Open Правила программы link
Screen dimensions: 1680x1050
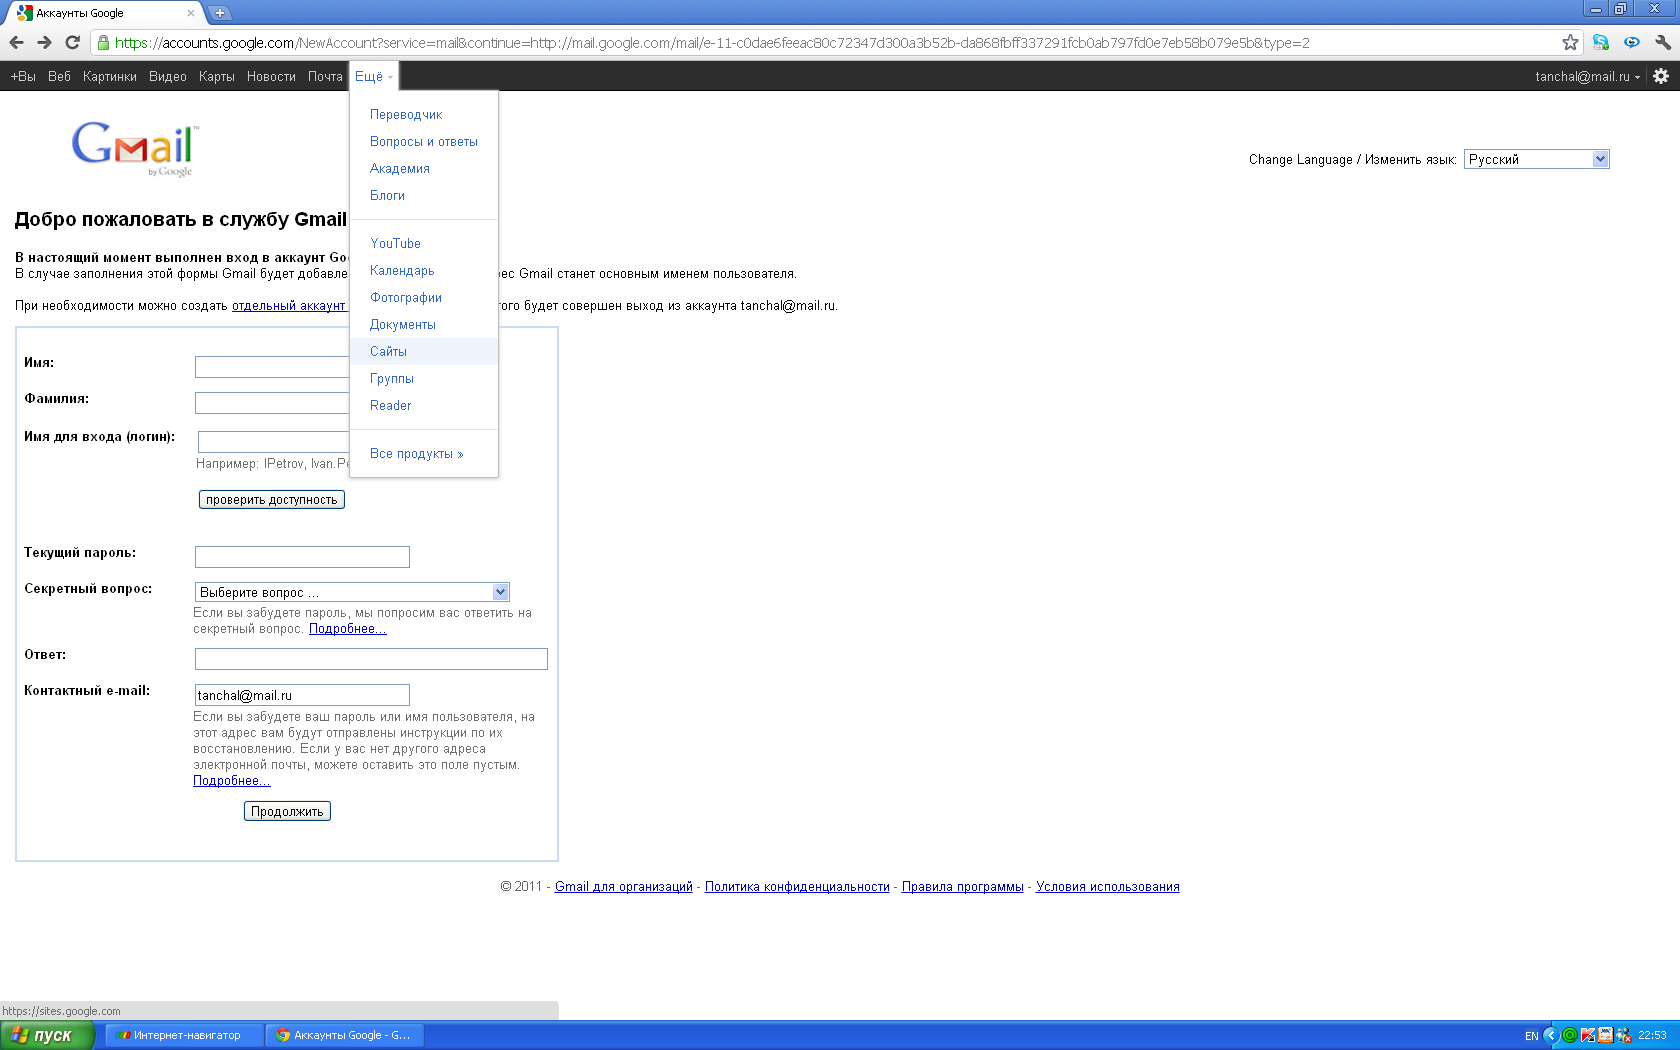point(963,887)
